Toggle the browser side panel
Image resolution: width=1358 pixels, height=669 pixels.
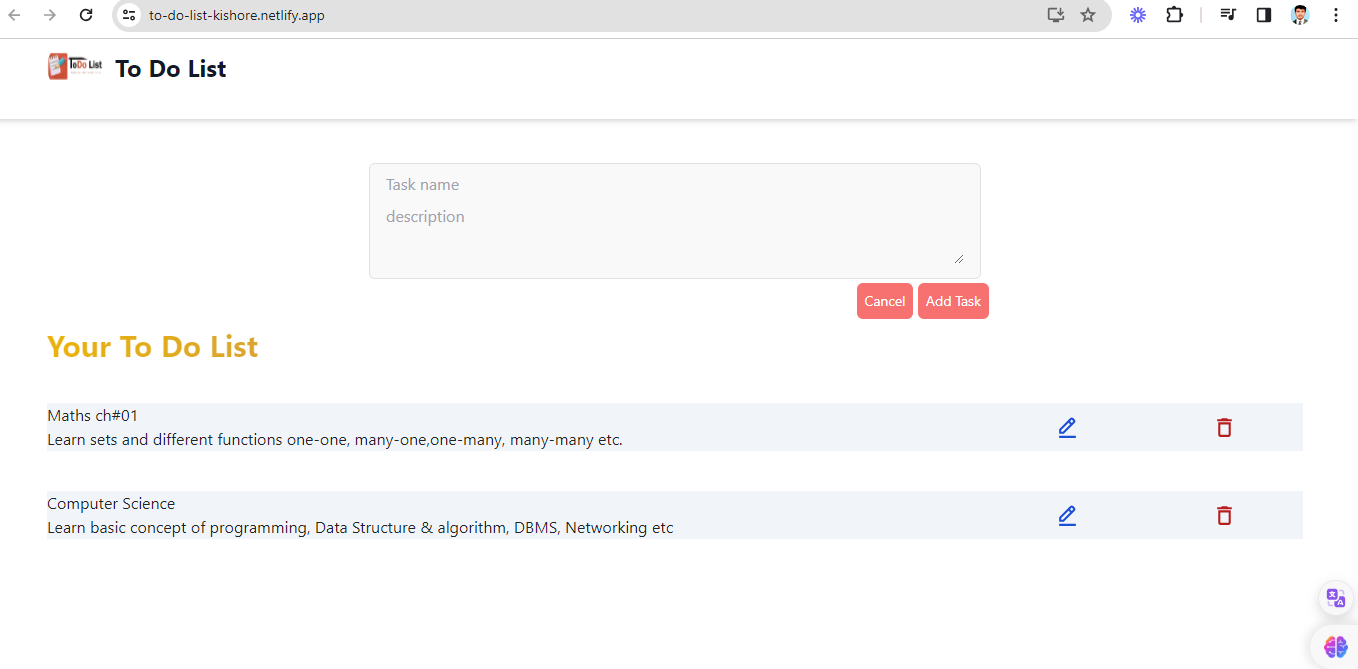tap(1264, 15)
